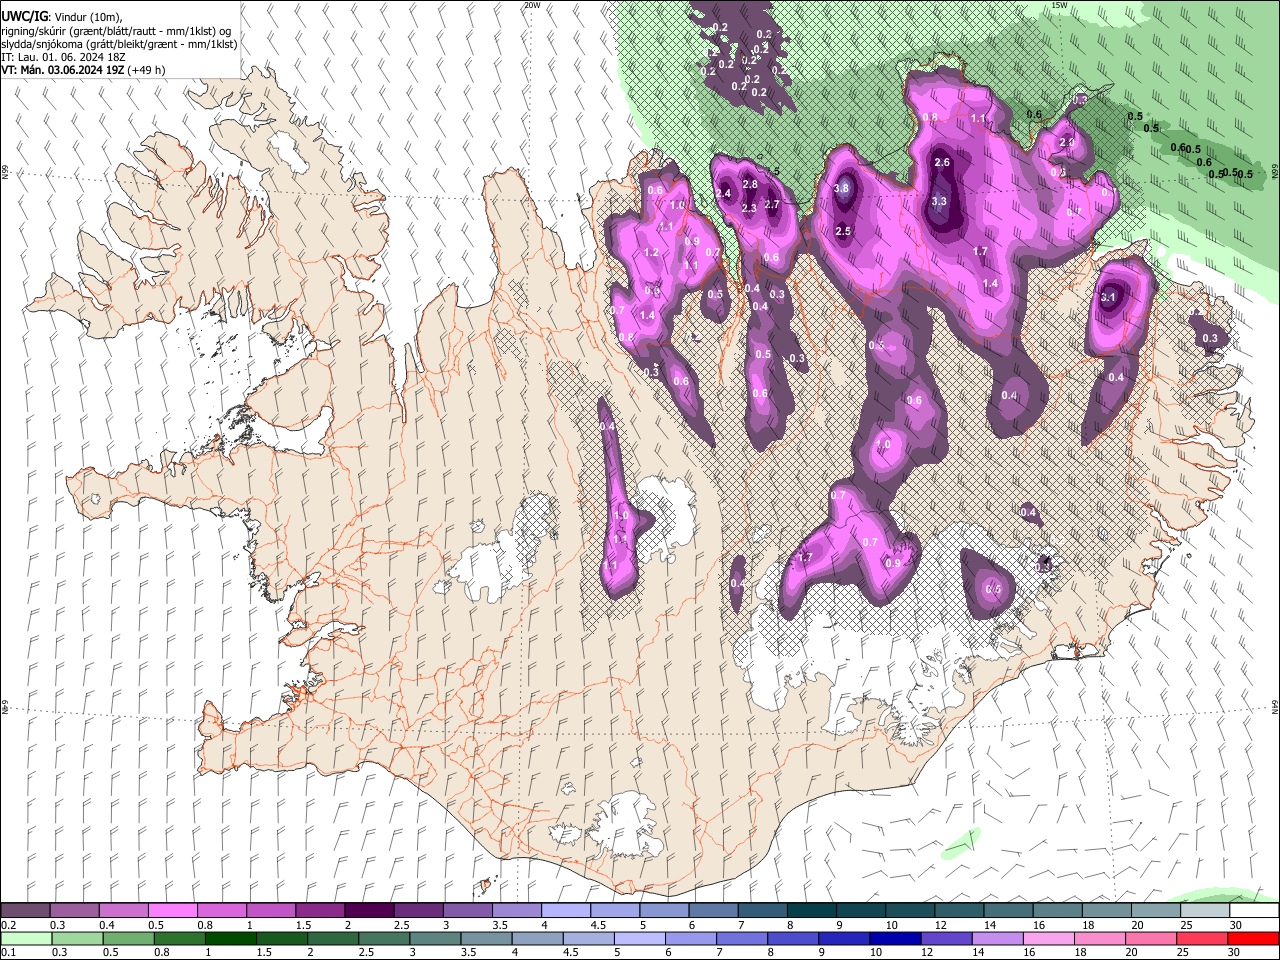
Task: Click the dark blue 10–12 swatch on the lower scale
Action: pyautogui.click(x=893, y=938)
